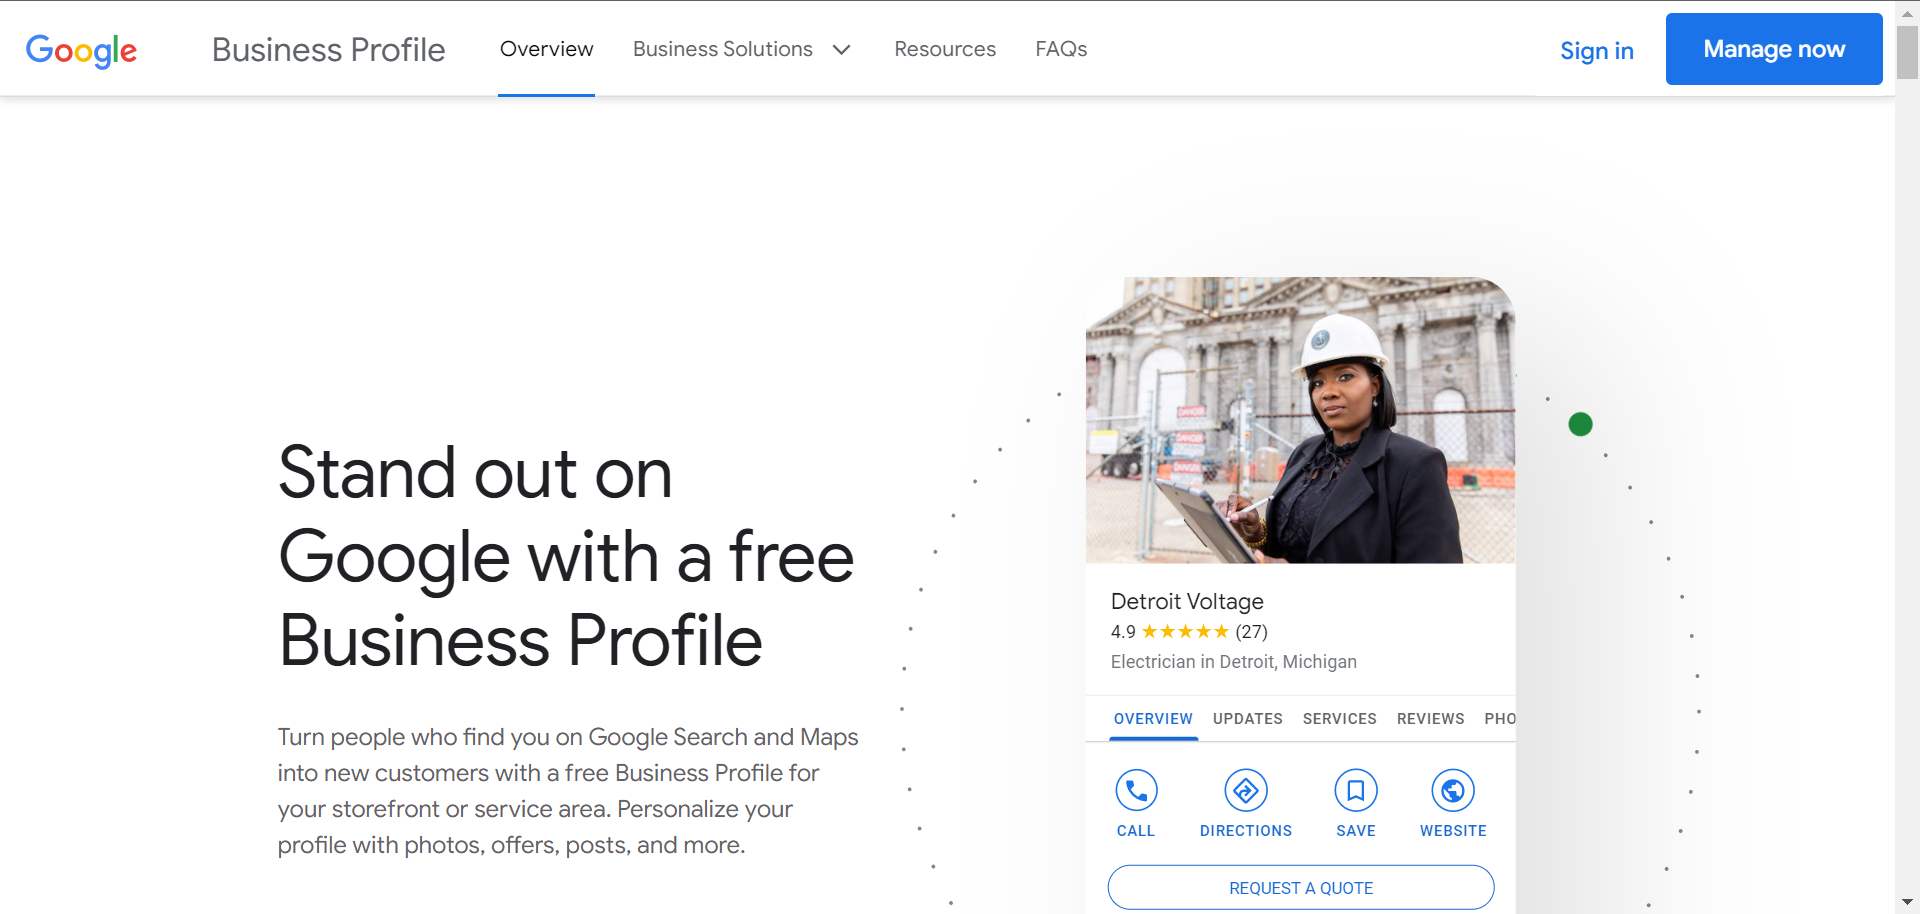Select the Services tab
The height and width of the screenshot is (914, 1920).
pyautogui.click(x=1339, y=719)
